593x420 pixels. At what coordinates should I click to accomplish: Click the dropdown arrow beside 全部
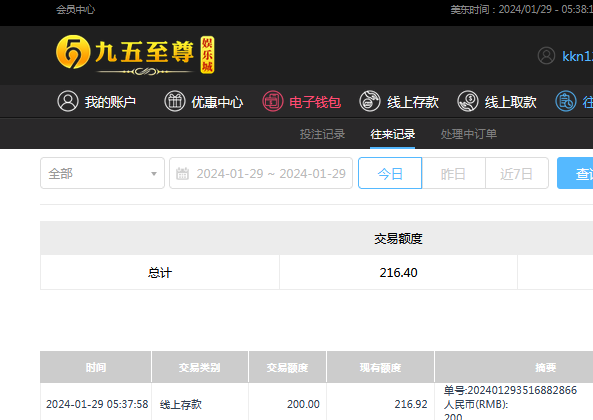(154, 174)
